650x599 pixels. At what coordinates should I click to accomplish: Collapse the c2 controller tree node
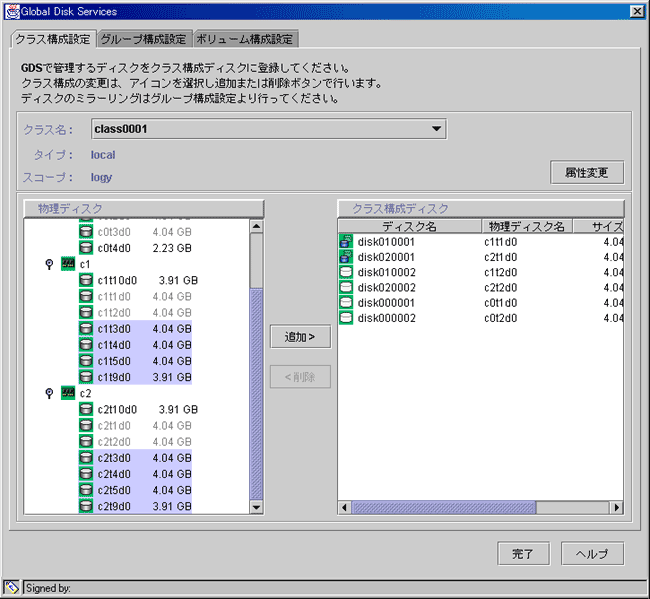click(49, 393)
